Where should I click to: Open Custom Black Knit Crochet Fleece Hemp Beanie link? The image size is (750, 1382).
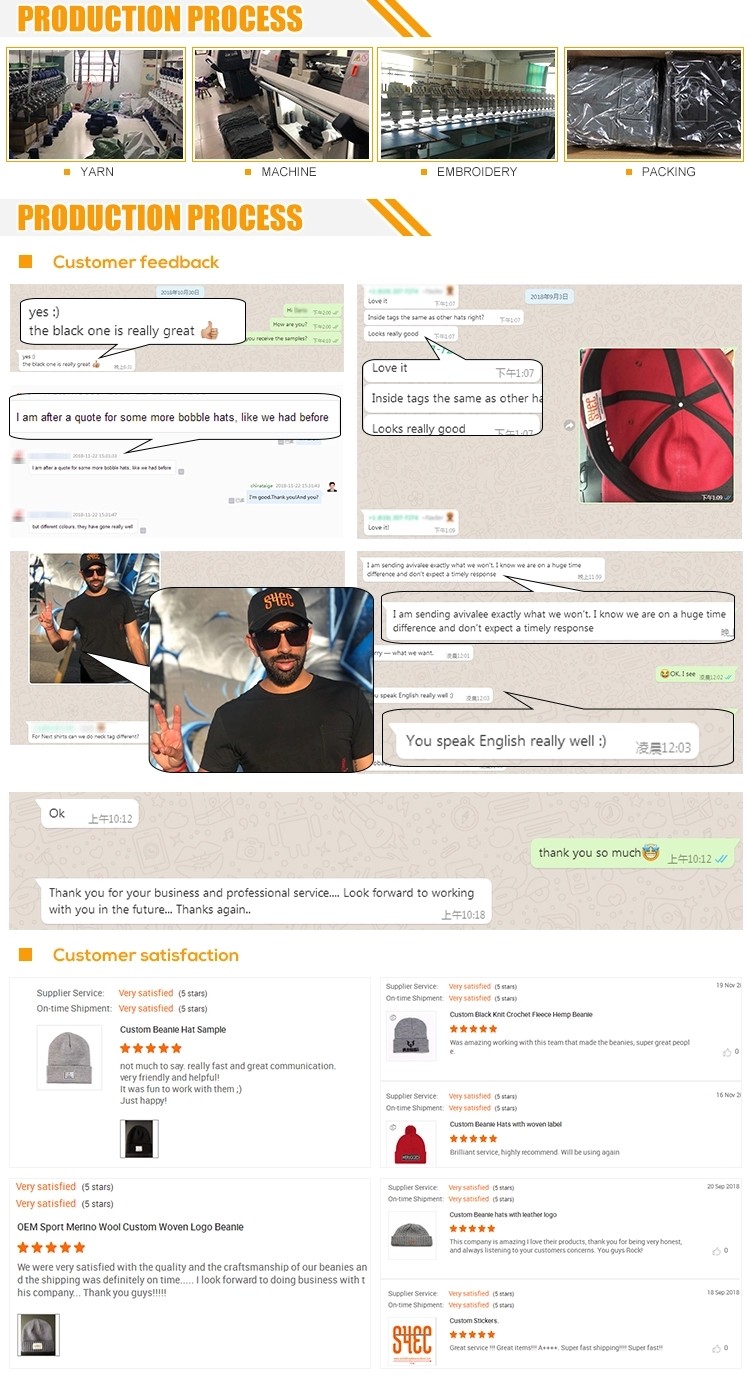(521, 1014)
